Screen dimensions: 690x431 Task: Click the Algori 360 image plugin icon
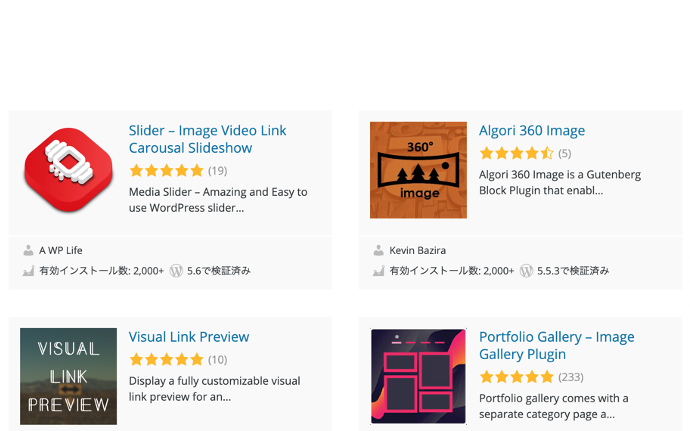[418, 170]
